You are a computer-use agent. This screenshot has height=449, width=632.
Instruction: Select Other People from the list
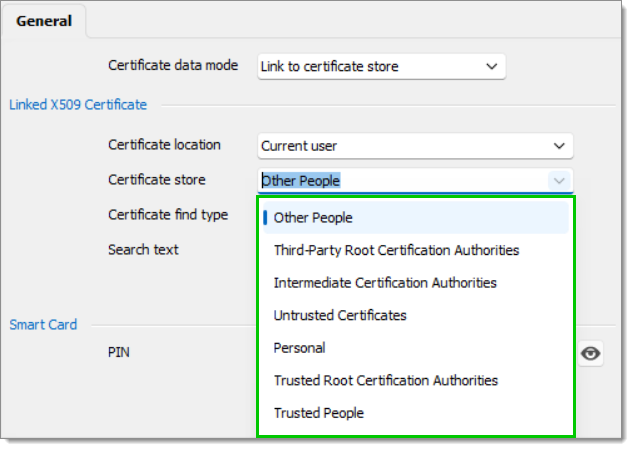click(416, 218)
